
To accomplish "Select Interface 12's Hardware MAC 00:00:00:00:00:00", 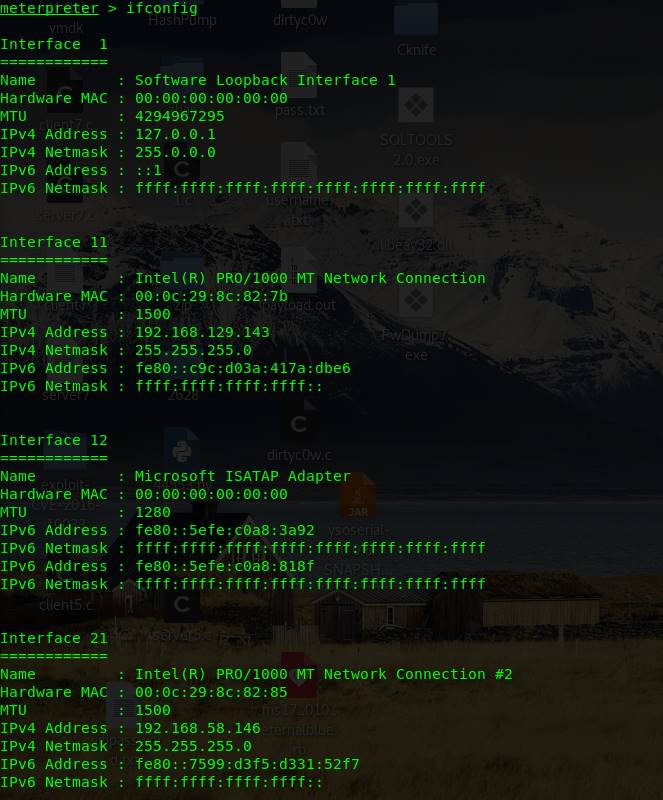I will (x=211, y=494).
